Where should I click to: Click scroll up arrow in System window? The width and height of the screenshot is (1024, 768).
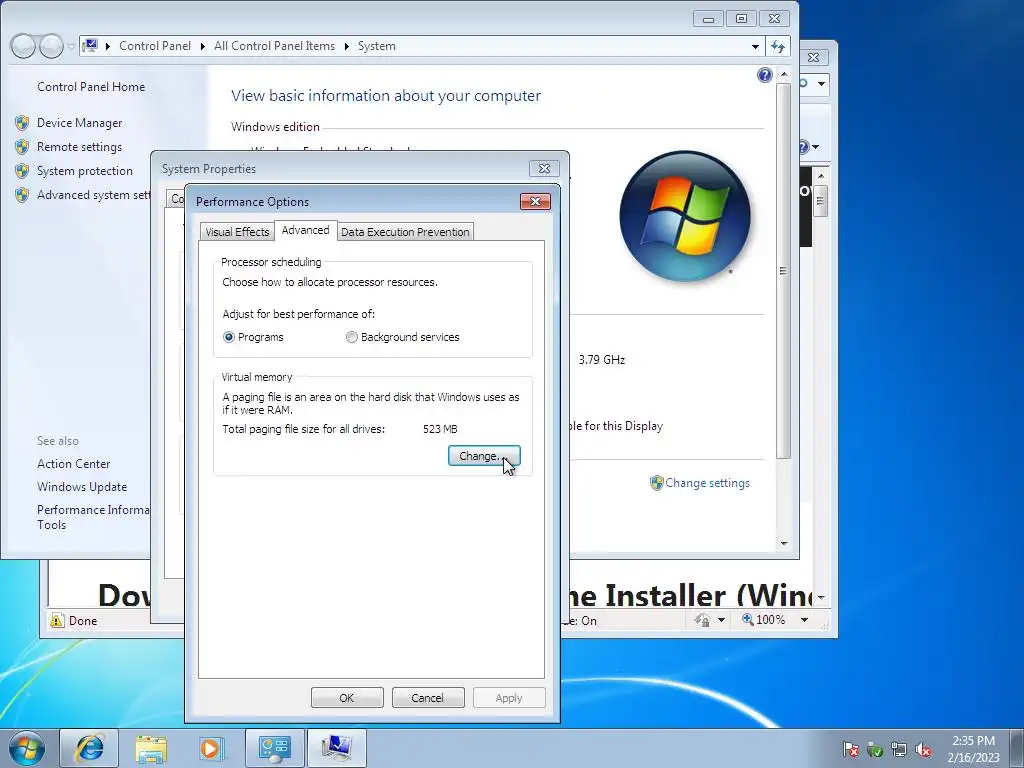784,74
